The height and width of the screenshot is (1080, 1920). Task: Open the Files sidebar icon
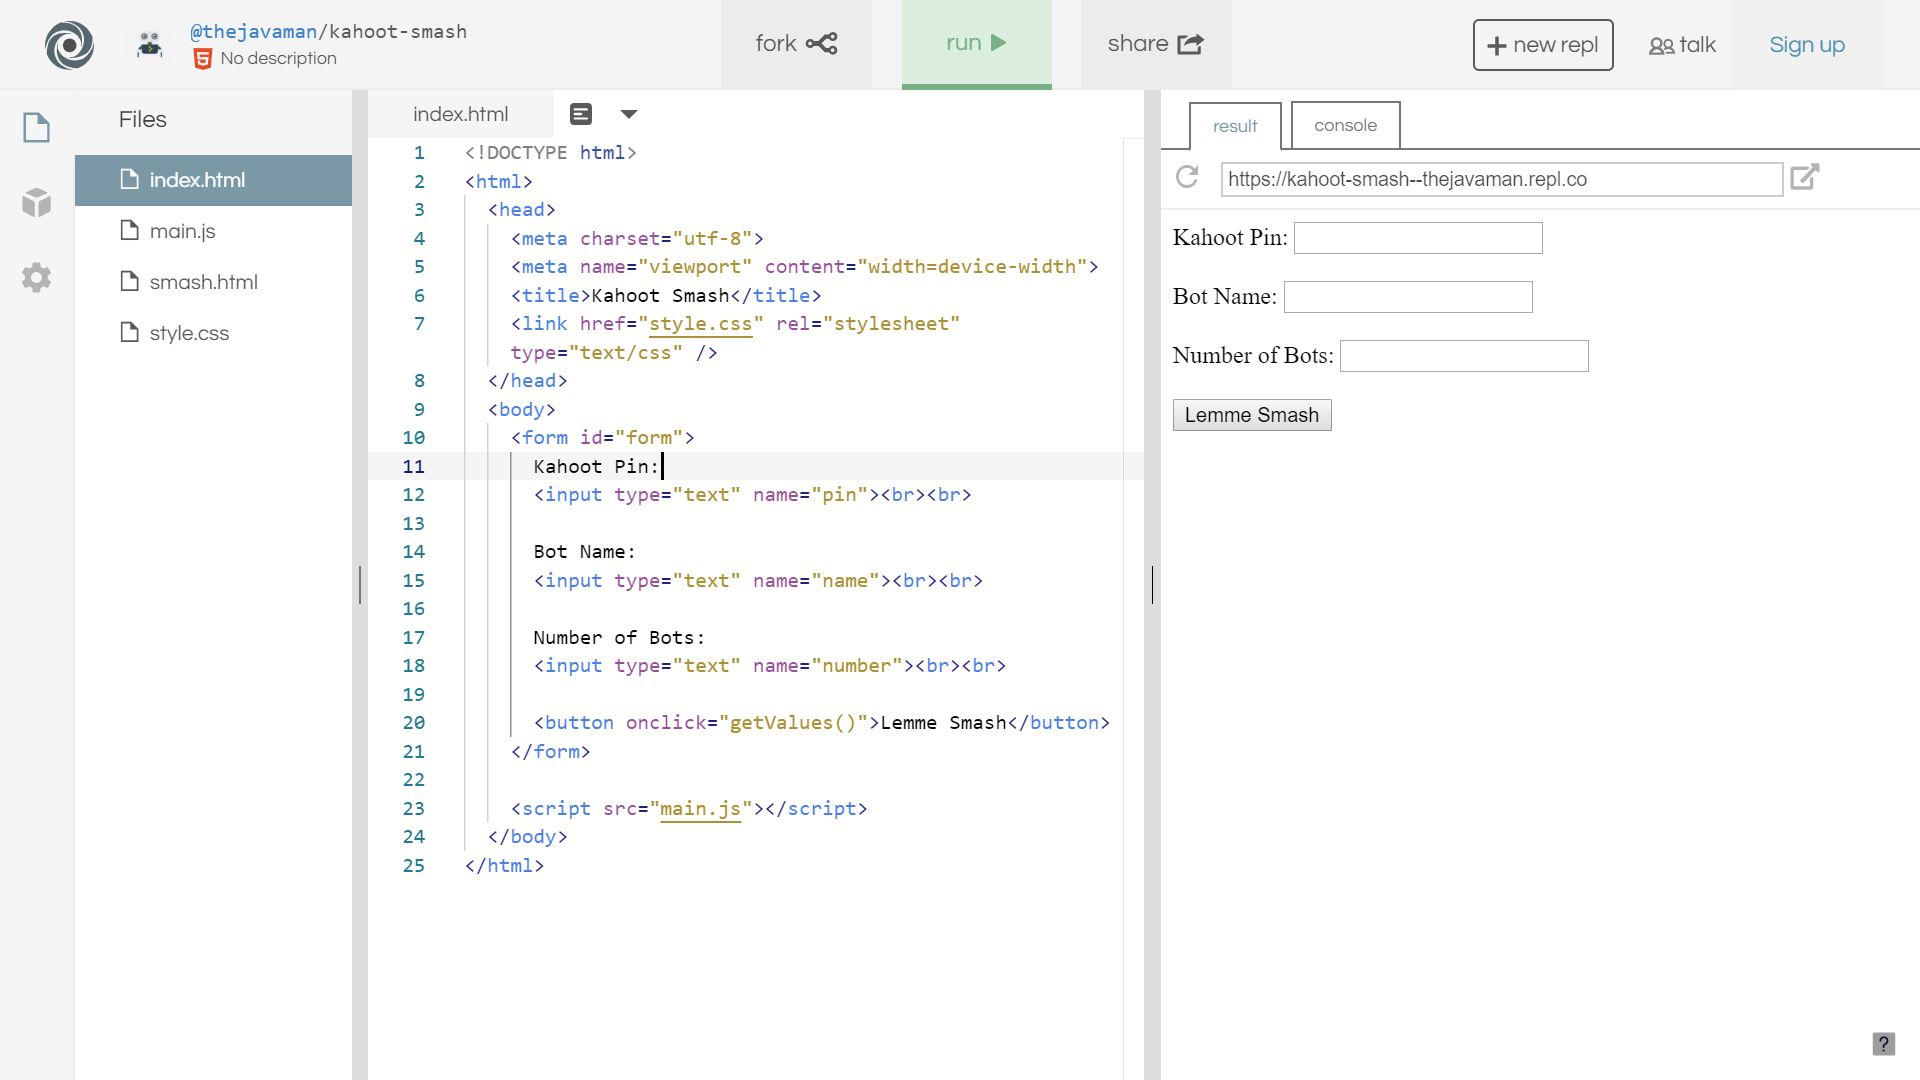(x=37, y=127)
